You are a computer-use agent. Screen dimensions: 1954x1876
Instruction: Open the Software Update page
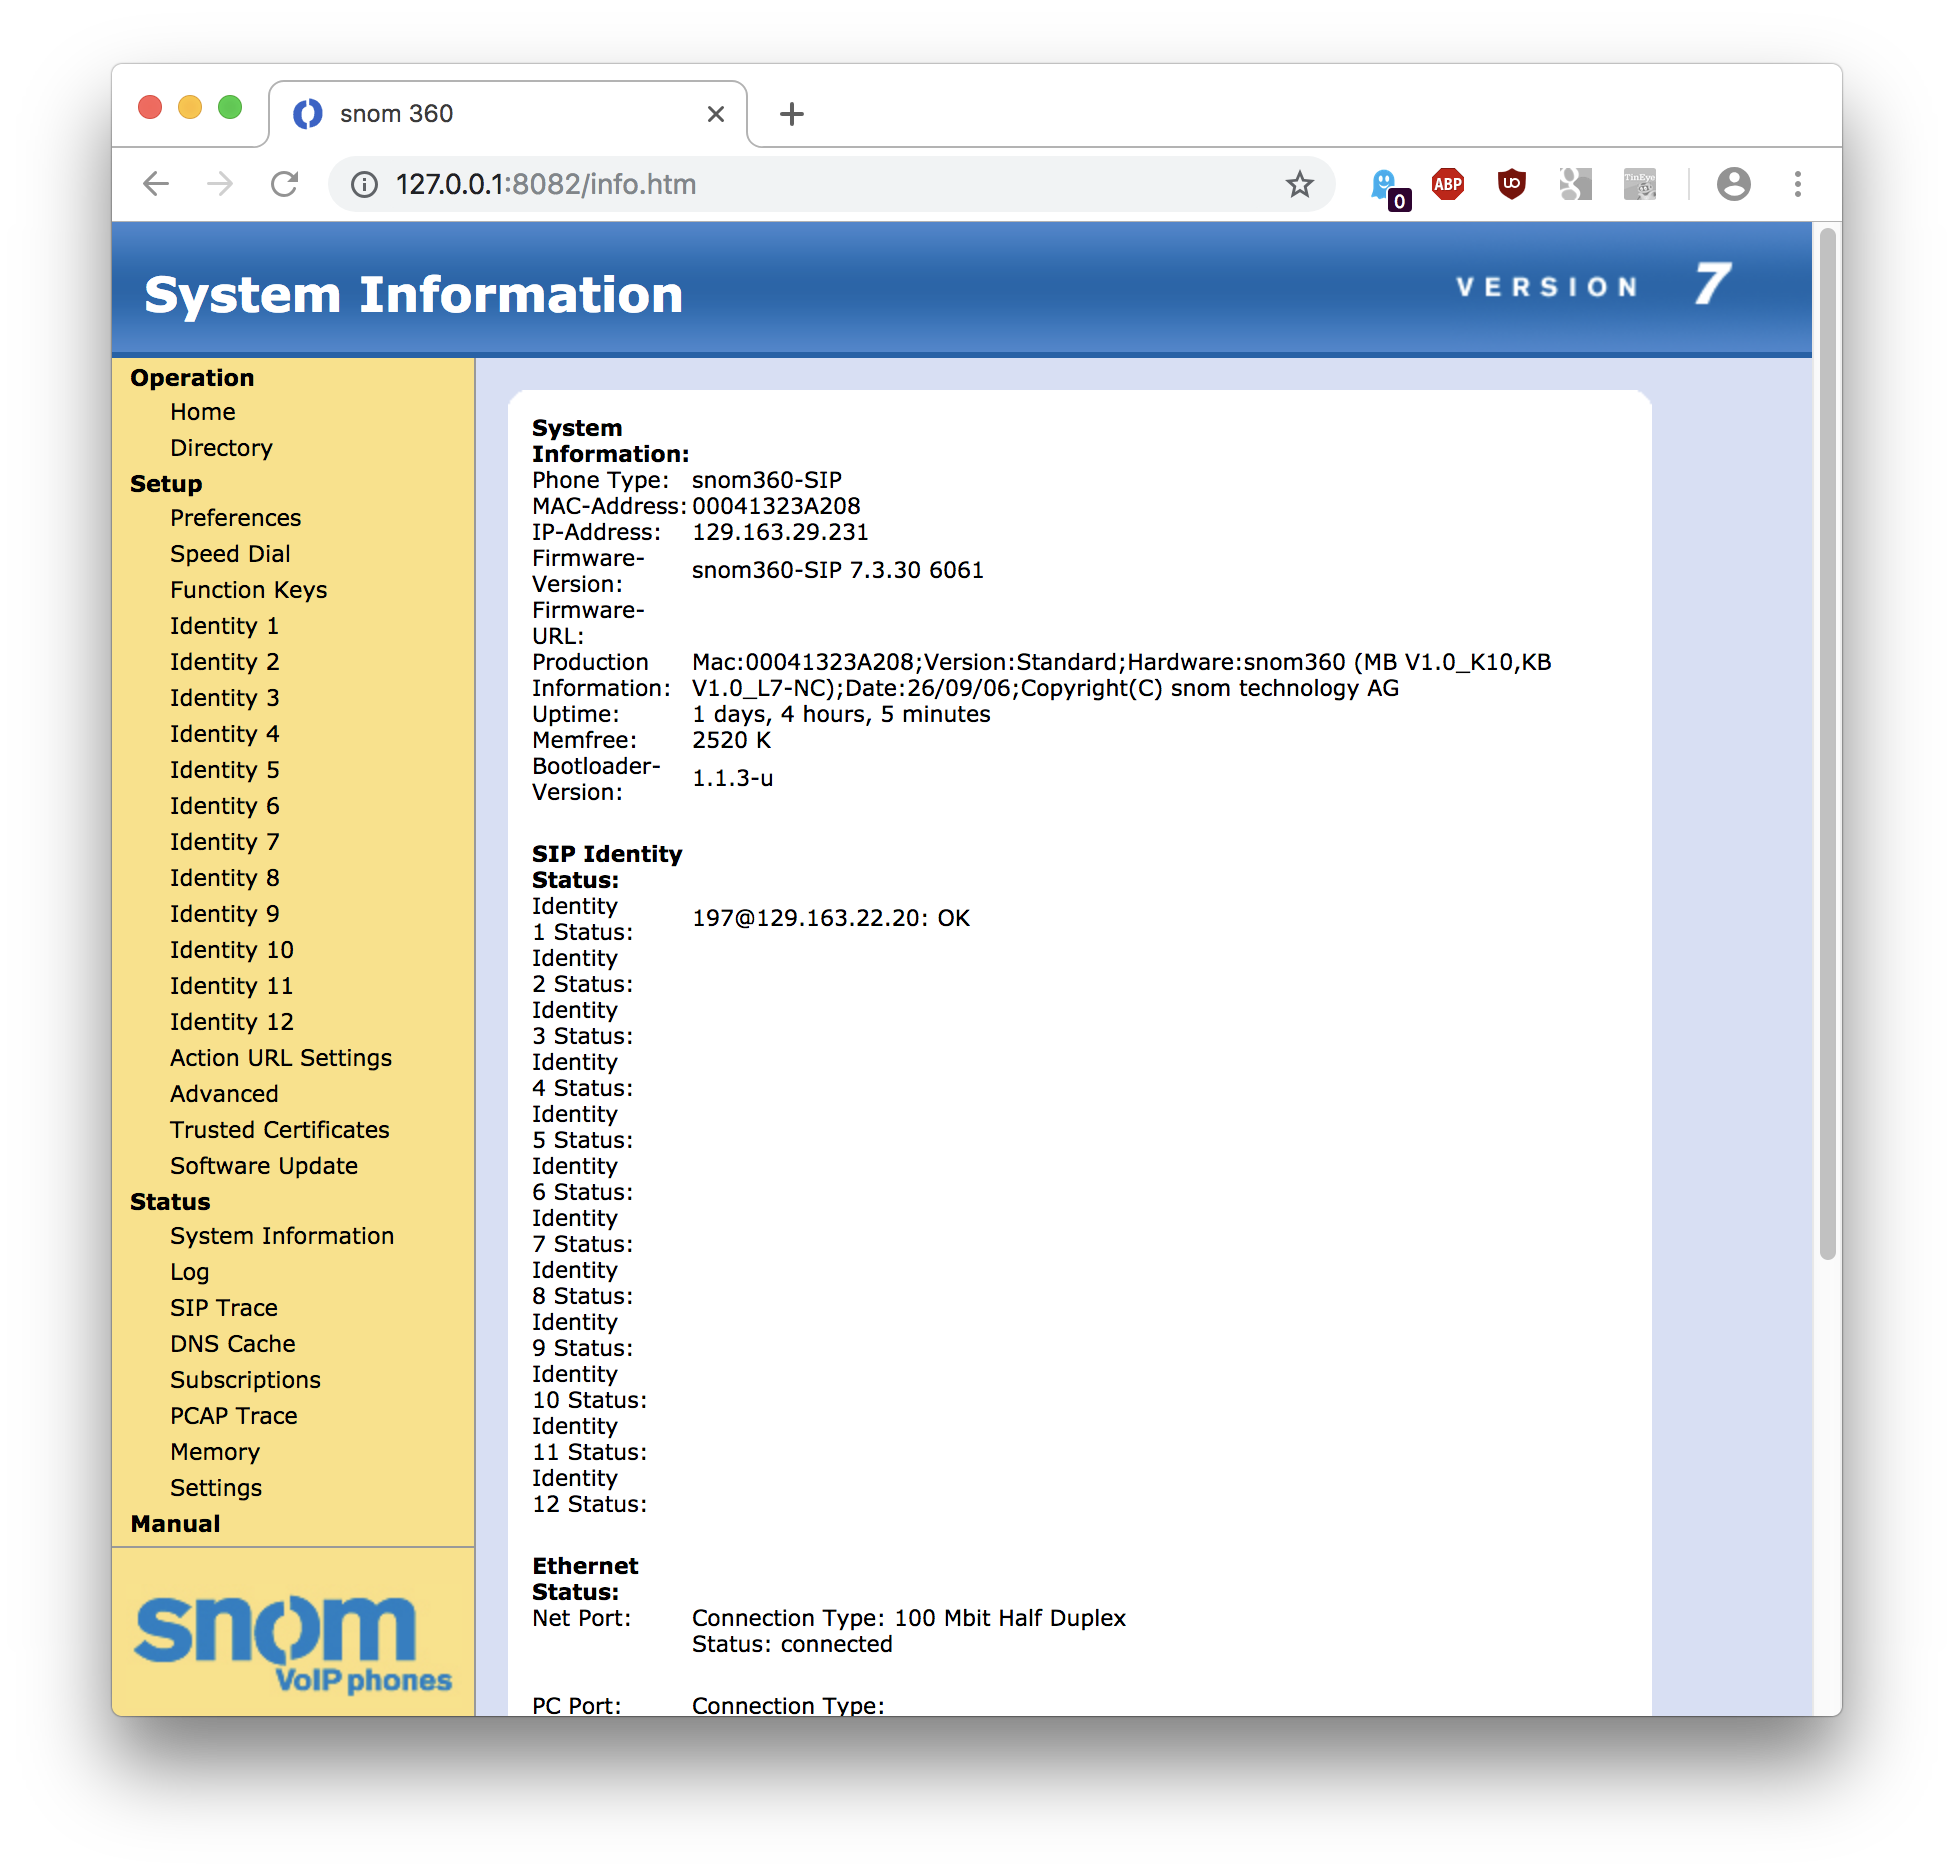(264, 1165)
